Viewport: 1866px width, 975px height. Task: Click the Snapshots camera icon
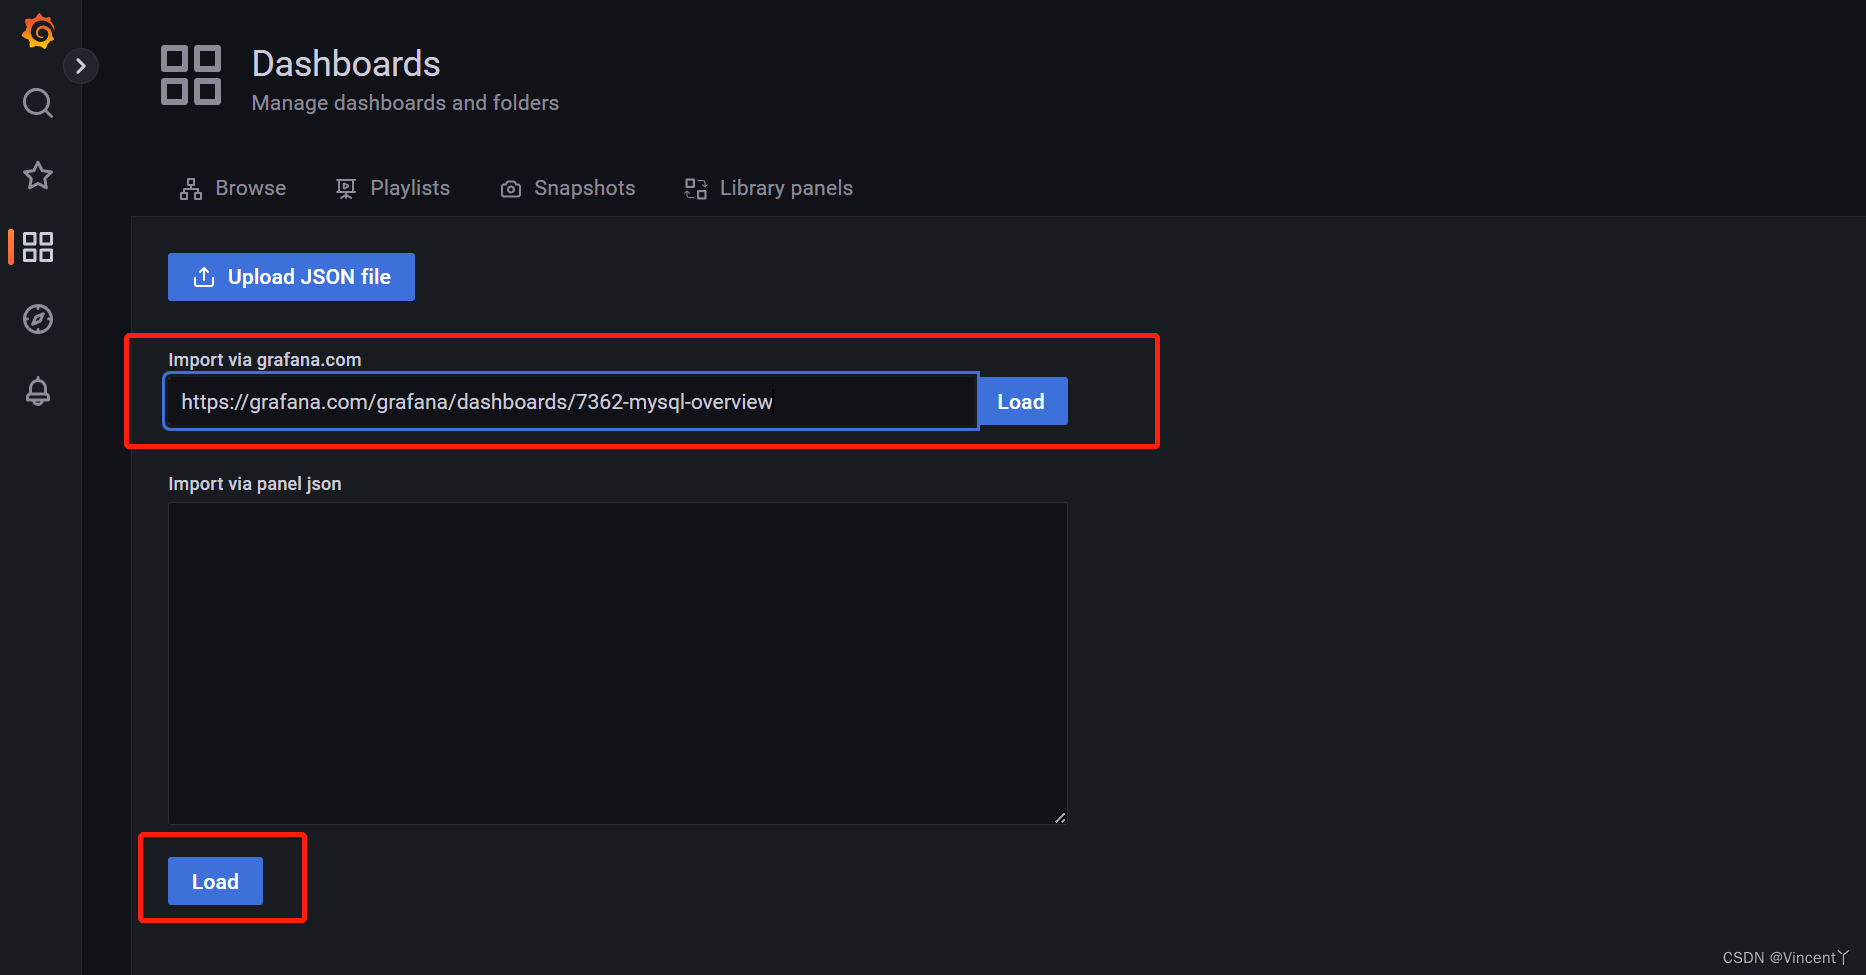point(510,188)
